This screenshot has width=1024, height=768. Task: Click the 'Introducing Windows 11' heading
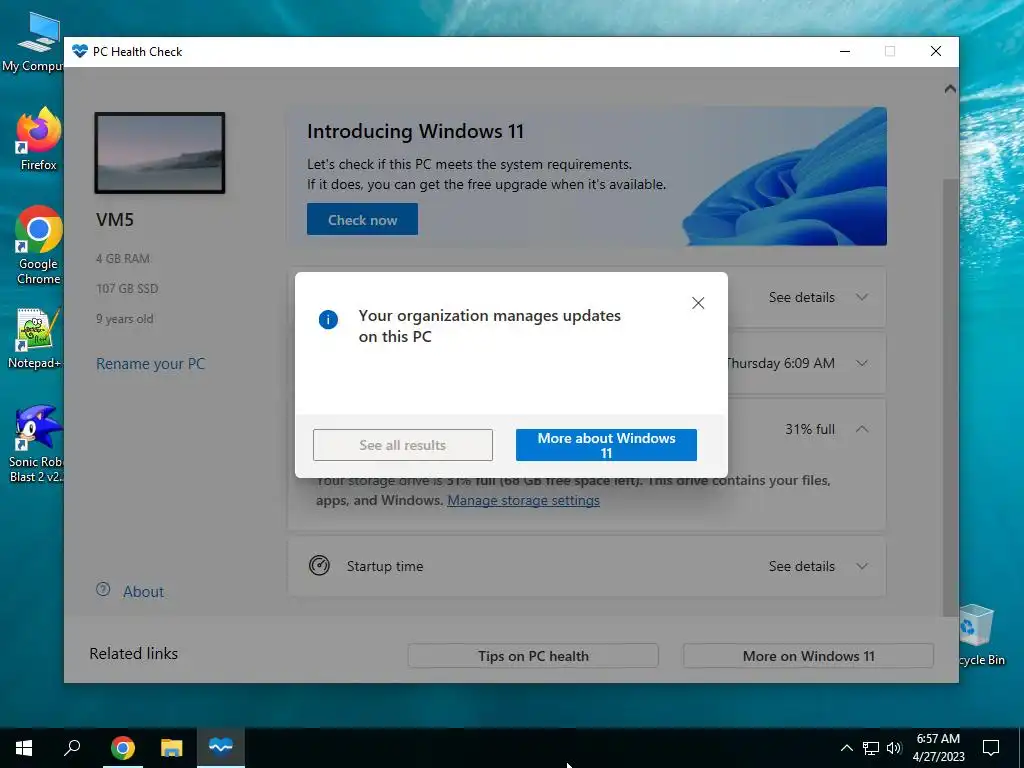415,131
